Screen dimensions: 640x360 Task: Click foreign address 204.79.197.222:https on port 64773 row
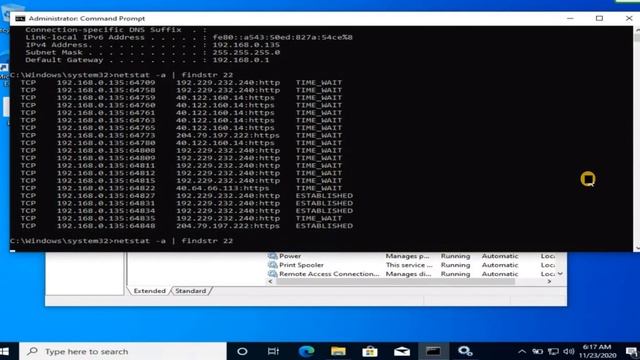228,135
